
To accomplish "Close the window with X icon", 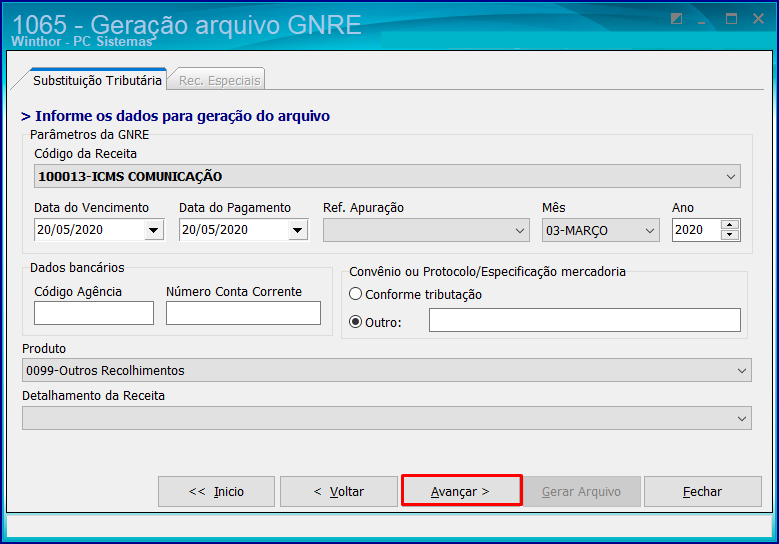I will tap(758, 19).
